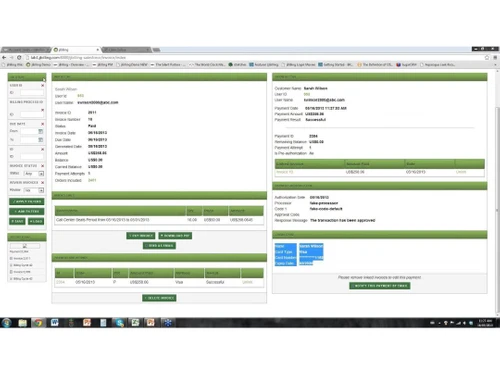Open the jBilling Demo bookmark
This screenshot has width=500, height=375.
(x=39, y=65)
